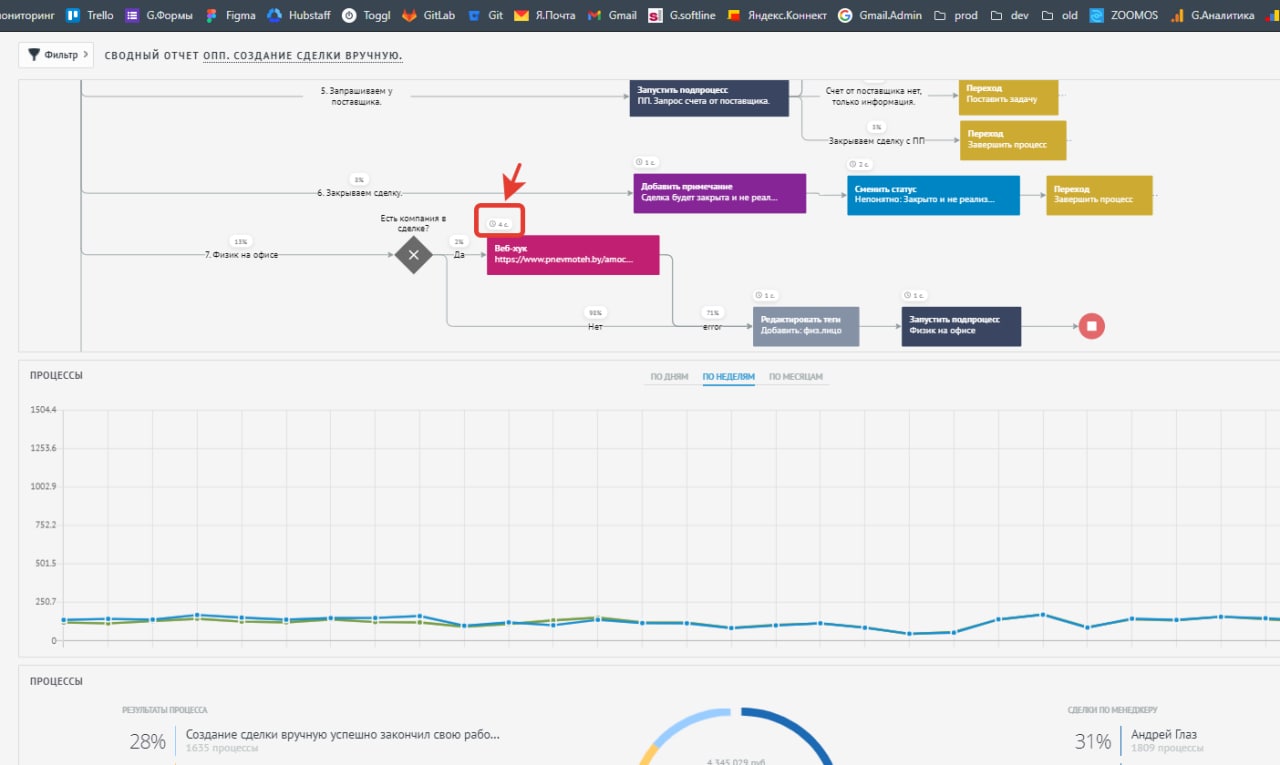Click the Есть компания в сделке? label
Screen dimensions: 1280x765
[413, 222]
